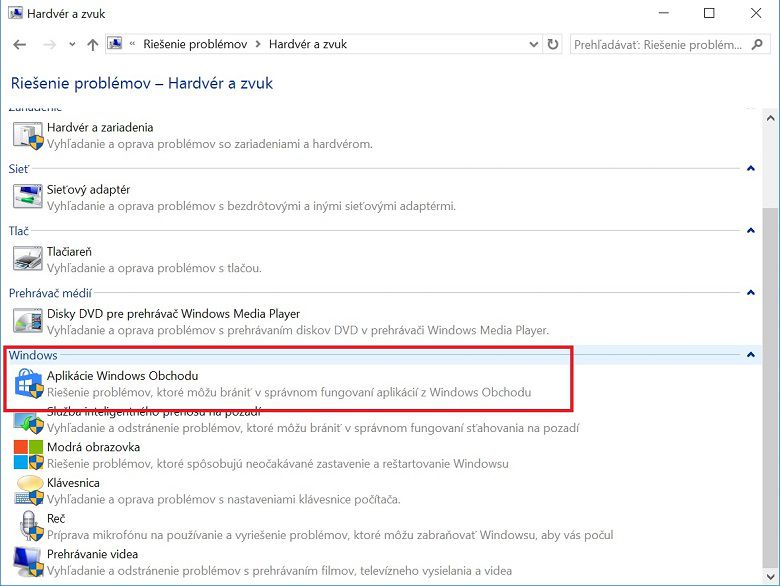The image size is (781, 586).
Task: Click description about nastaveniami klávesnice počítača
Action: tap(224, 499)
